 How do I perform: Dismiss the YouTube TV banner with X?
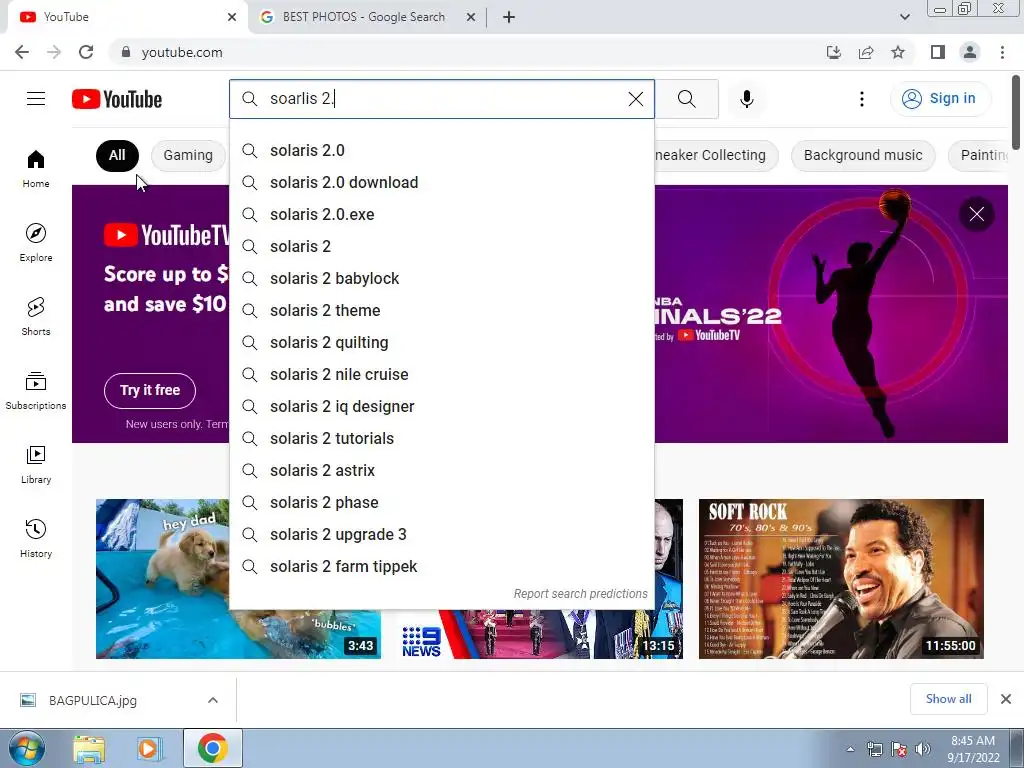click(x=976, y=214)
